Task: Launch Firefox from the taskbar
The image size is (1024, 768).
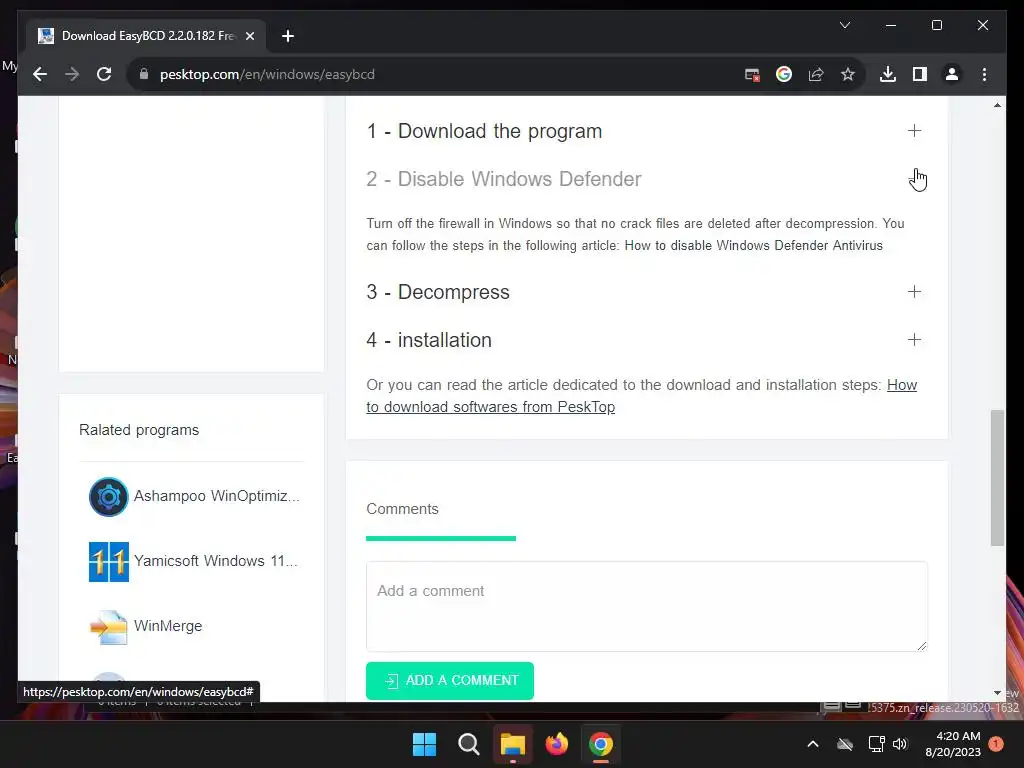Action: 556,744
